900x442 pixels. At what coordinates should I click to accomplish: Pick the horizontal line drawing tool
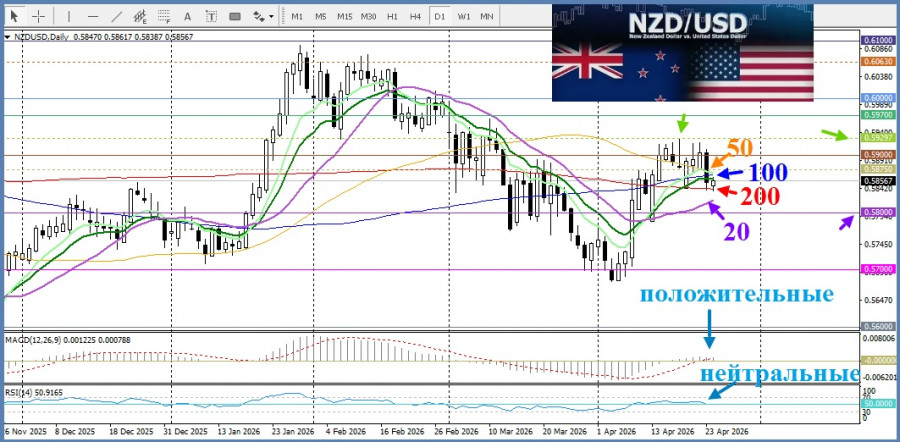(93, 16)
